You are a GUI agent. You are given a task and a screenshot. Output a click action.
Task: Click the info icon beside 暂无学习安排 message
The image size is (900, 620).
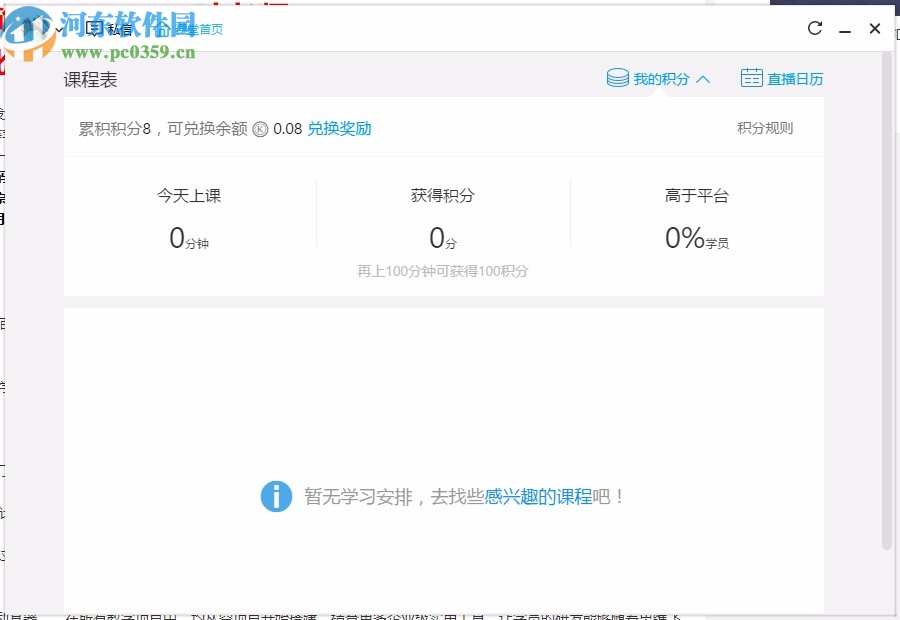277,496
